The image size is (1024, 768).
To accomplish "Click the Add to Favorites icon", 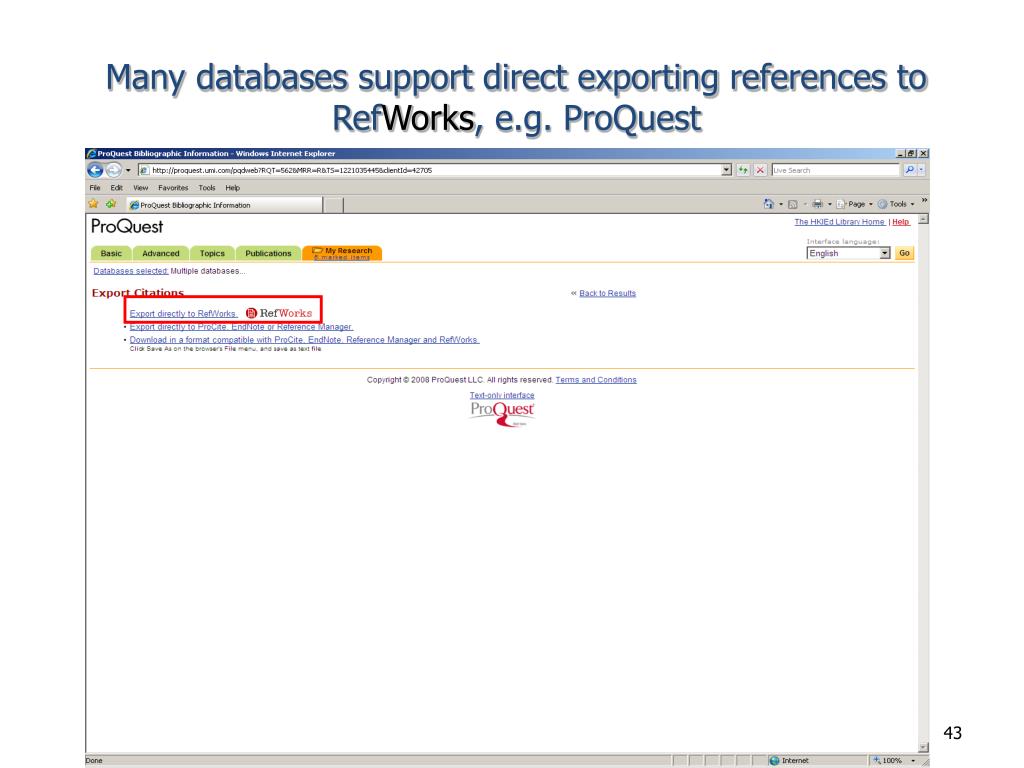I will coord(111,204).
